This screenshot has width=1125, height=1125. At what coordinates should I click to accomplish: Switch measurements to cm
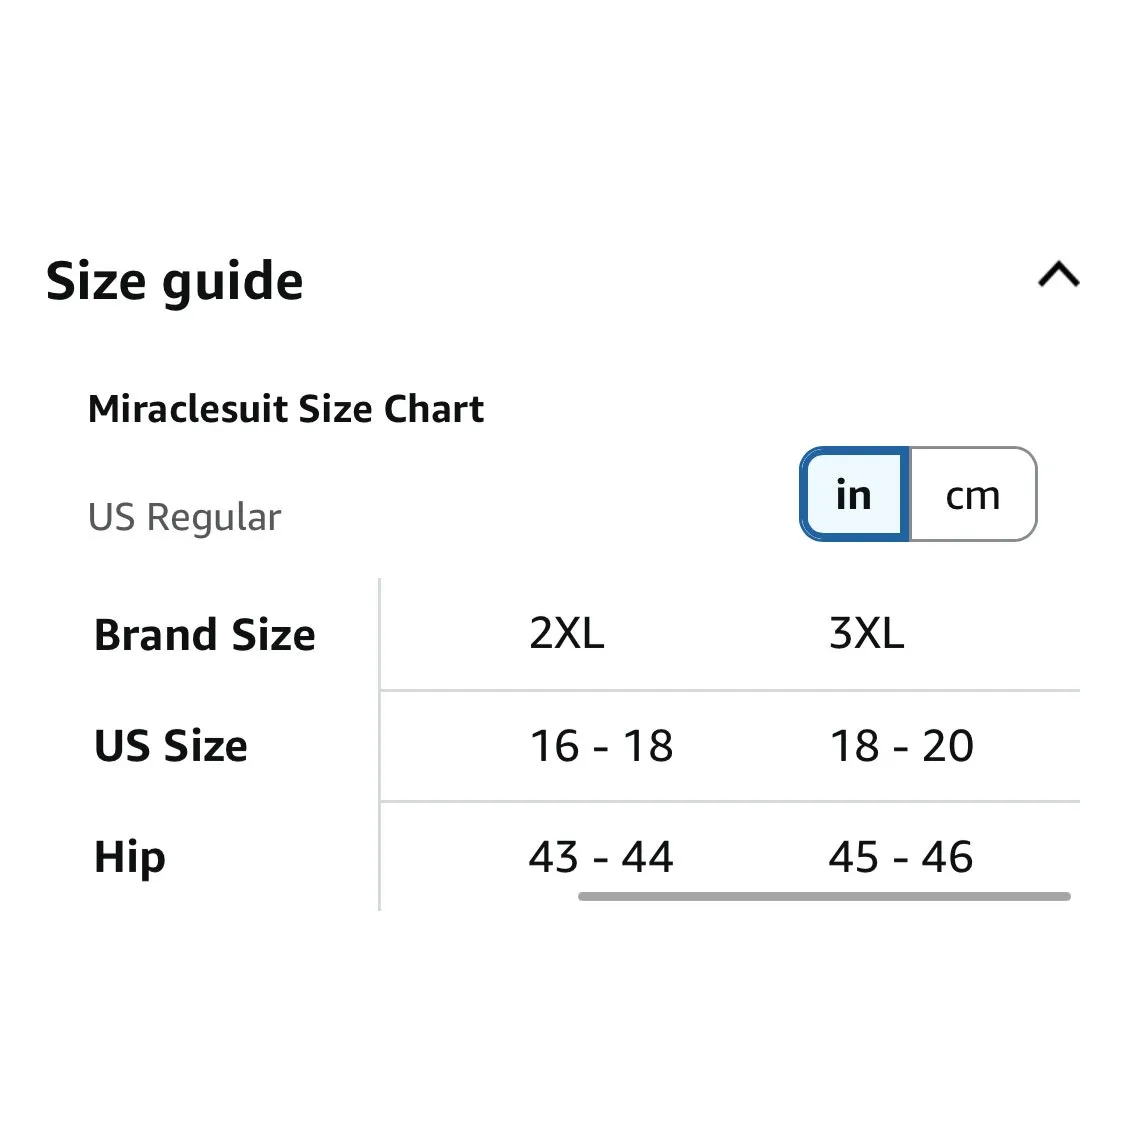coord(972,495)
